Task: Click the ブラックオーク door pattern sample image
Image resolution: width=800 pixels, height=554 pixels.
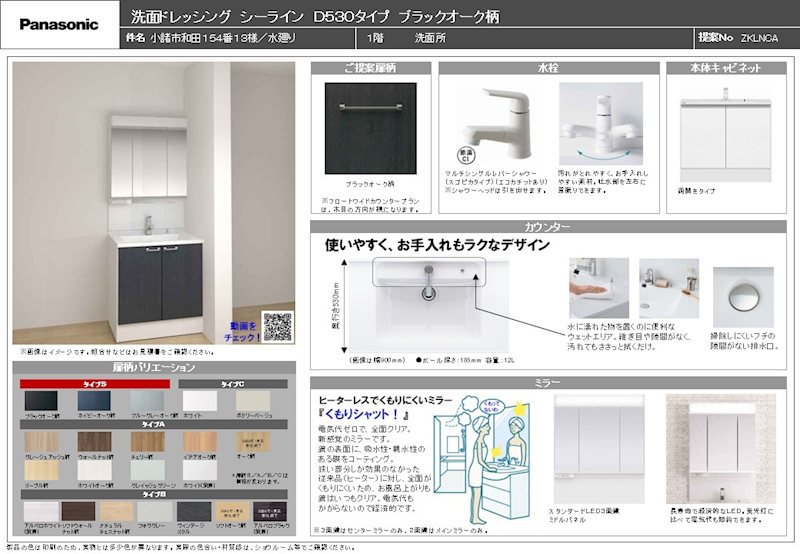Action: coord(370,128)
